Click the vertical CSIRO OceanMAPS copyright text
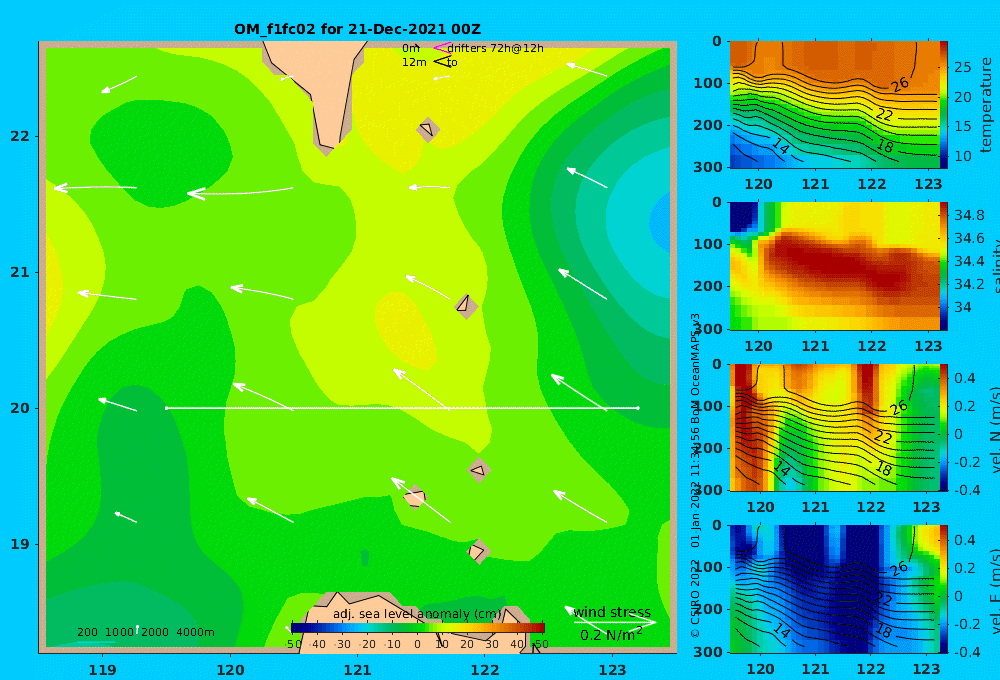The height and width of the screenshot is (680, 1000). [x=695, y=475]
